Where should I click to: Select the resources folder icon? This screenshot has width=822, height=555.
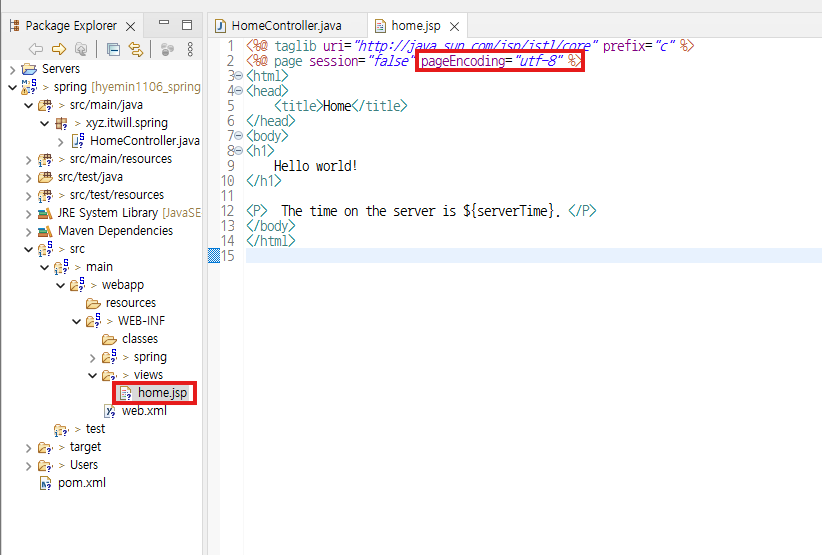pos(93,303)
